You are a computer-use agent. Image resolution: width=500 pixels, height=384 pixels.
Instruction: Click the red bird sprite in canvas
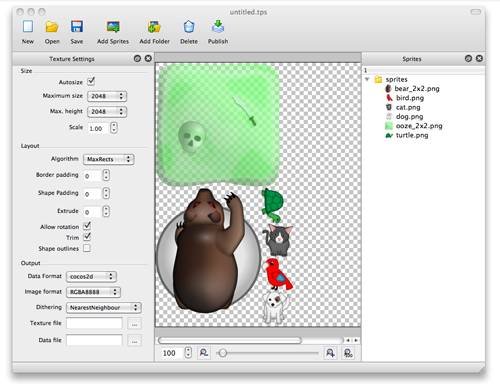pyautogui.click(x=279, y=274)
